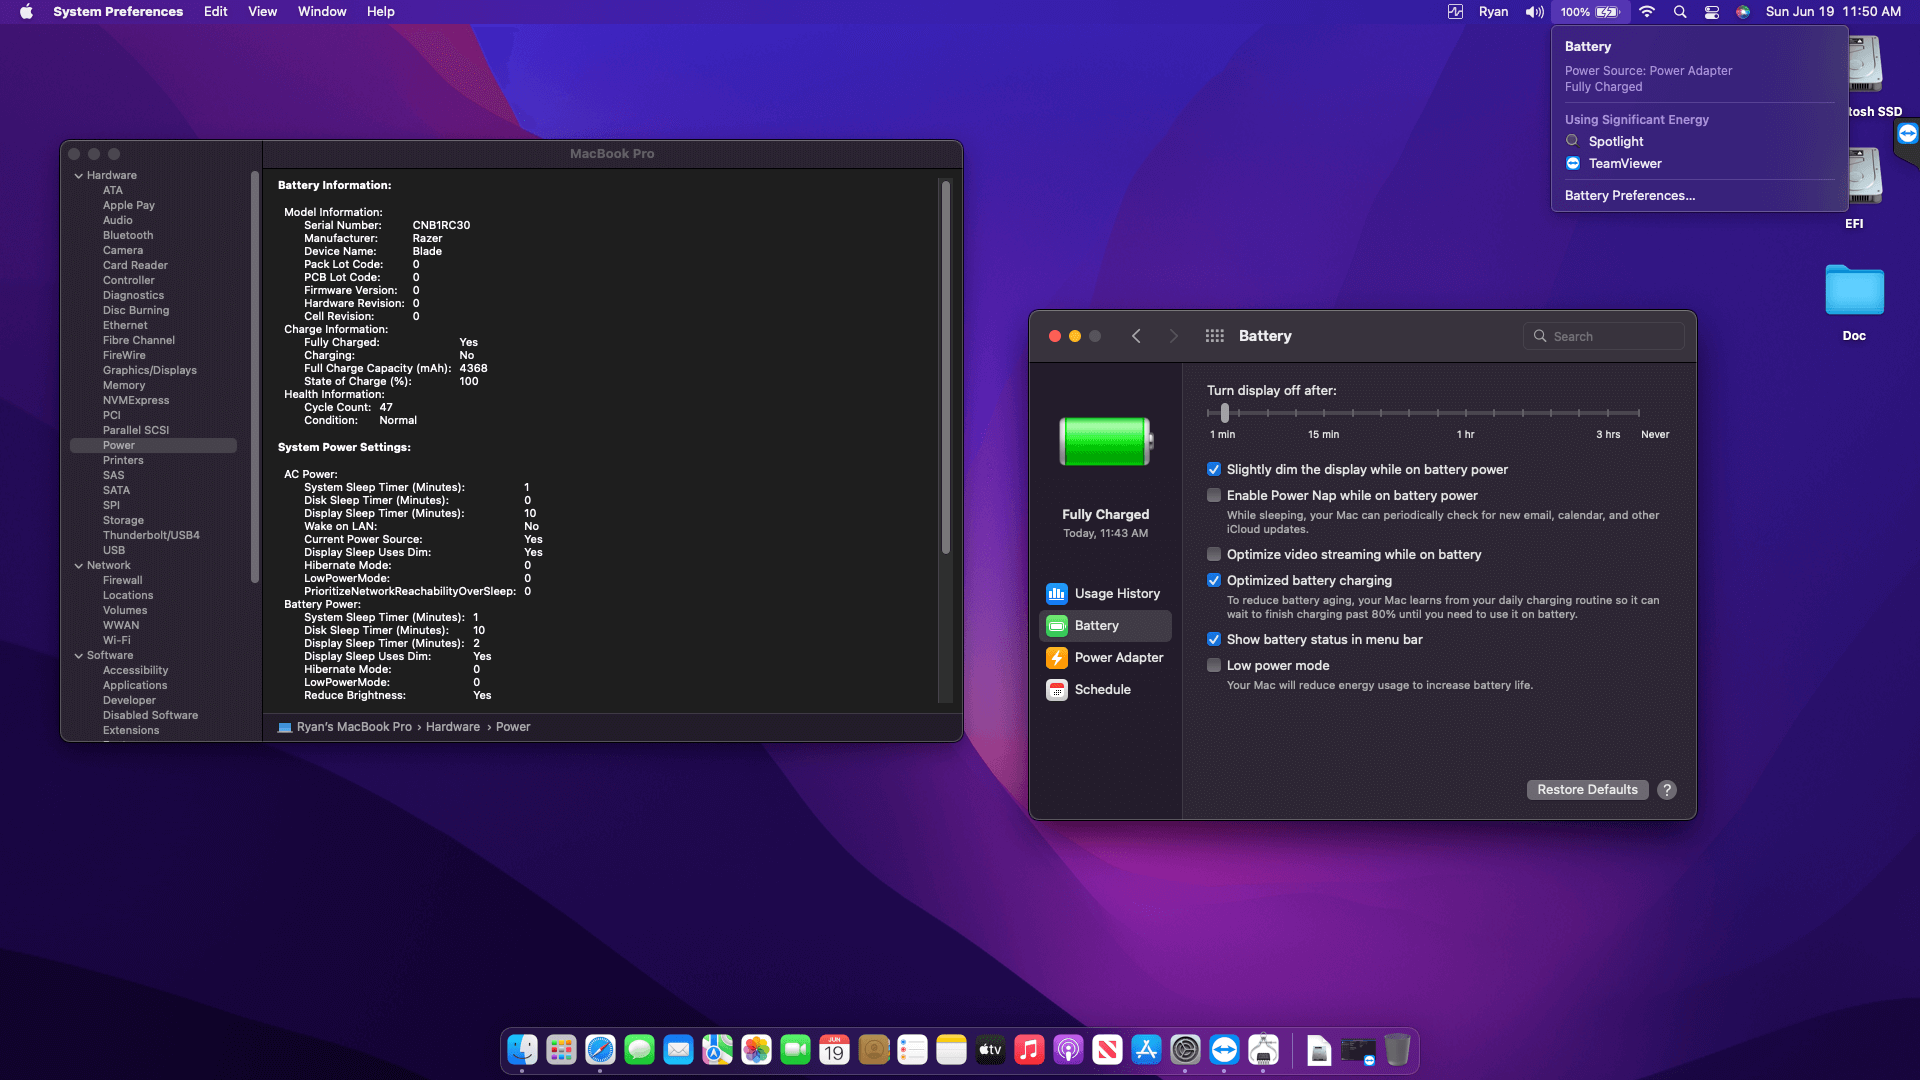Open the System Preferences app menu
This screenshot has height=1080, width=1920.
click(118, 12)
